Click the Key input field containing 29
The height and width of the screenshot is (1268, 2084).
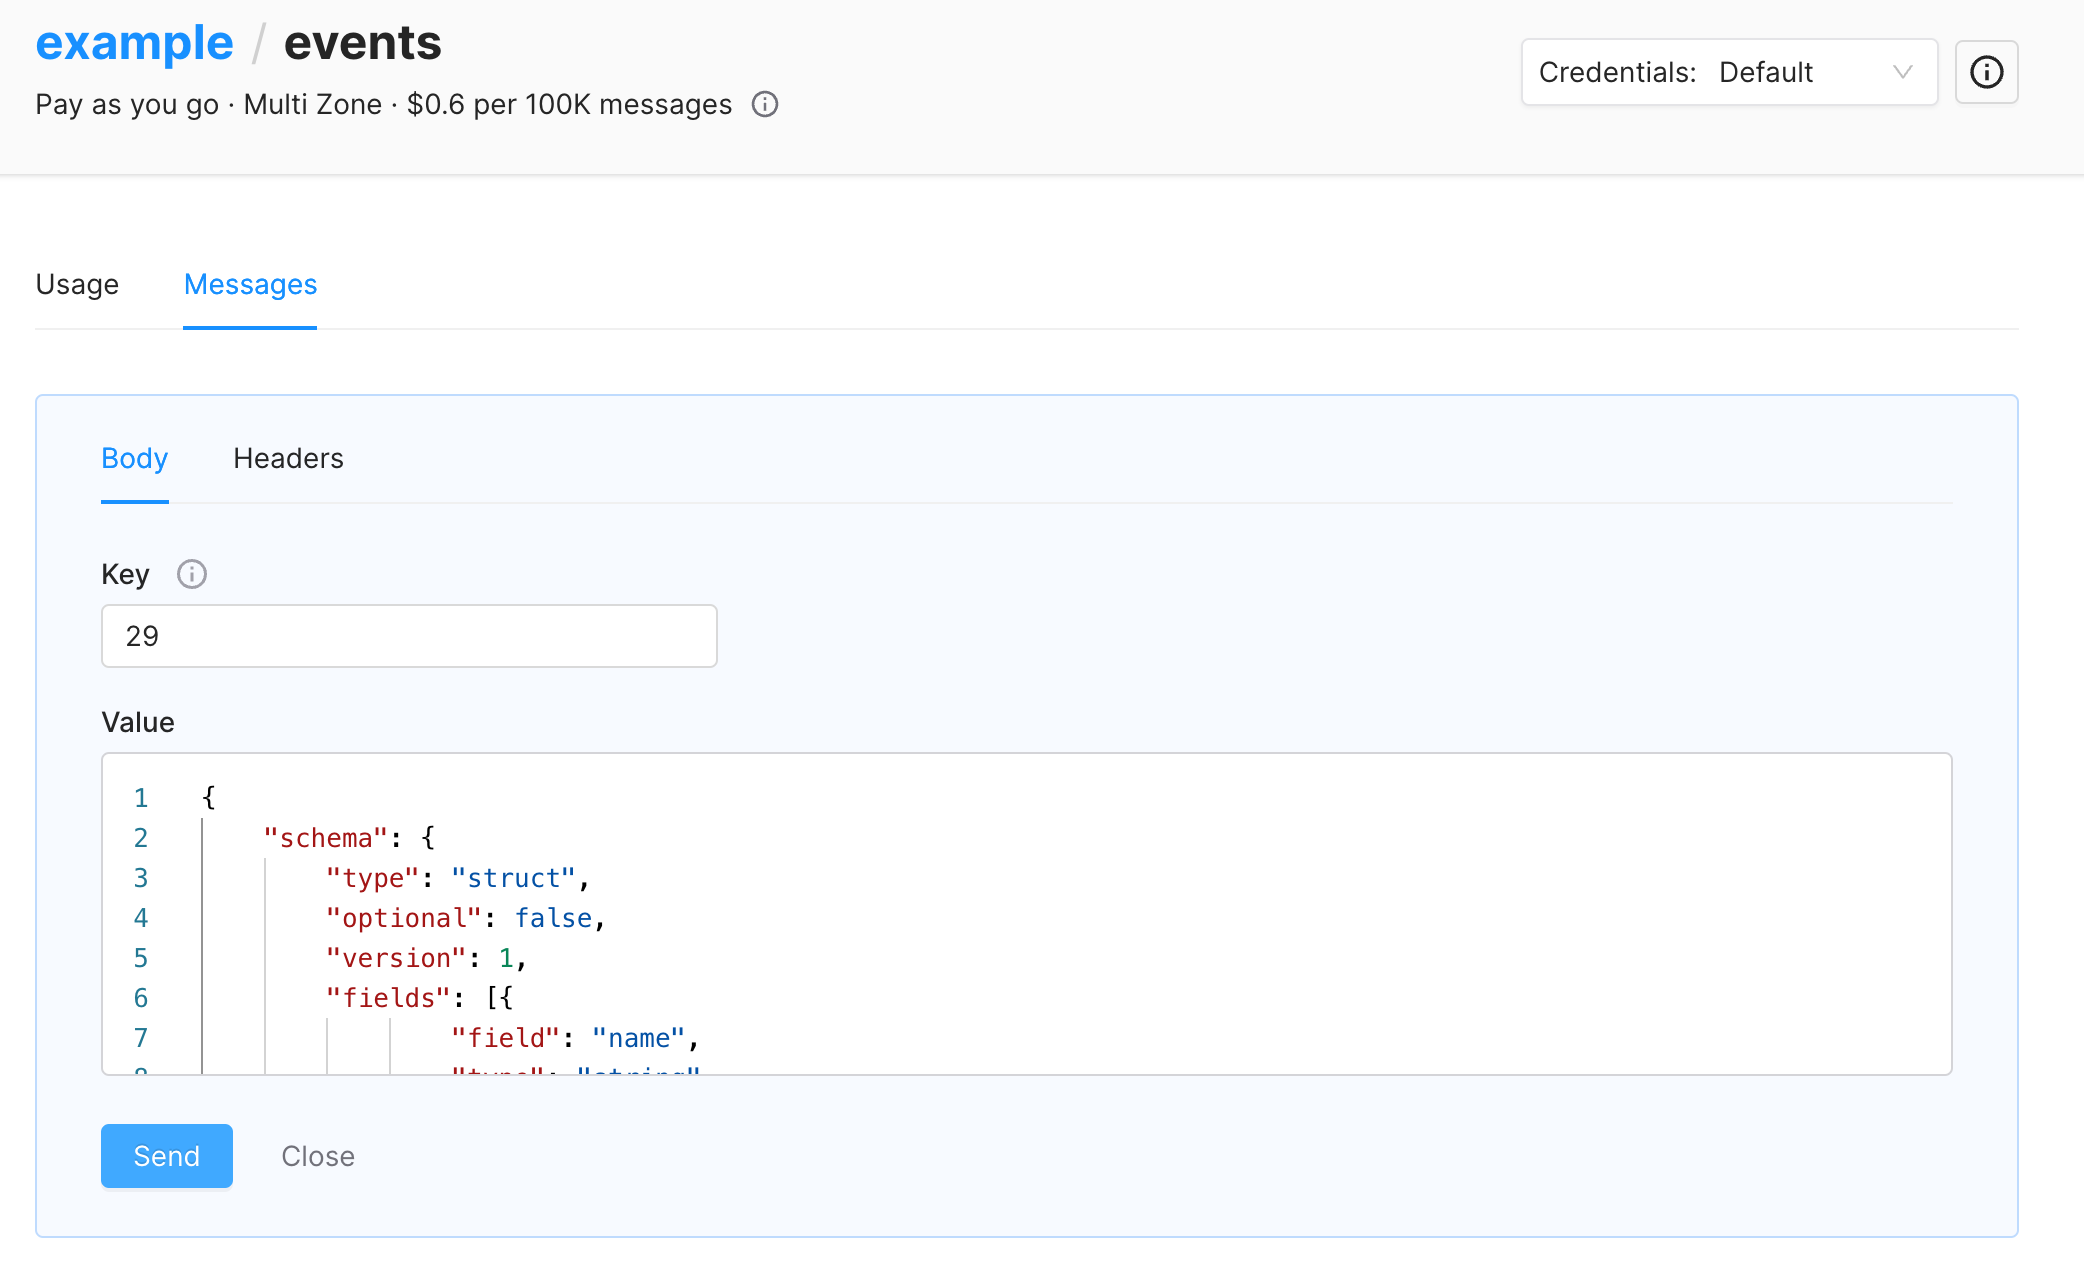(409, 636)
